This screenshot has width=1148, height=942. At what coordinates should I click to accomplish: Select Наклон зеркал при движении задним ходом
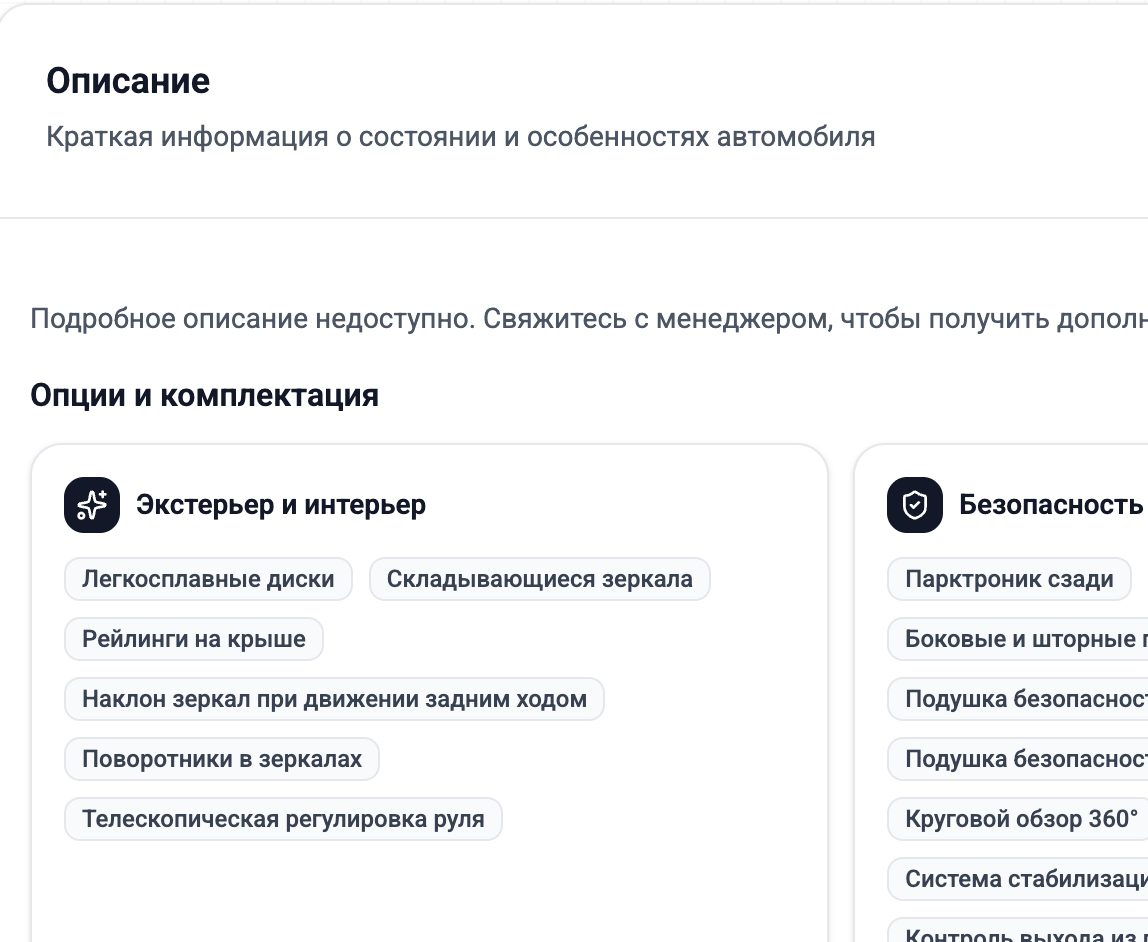[x=334, y=698]
